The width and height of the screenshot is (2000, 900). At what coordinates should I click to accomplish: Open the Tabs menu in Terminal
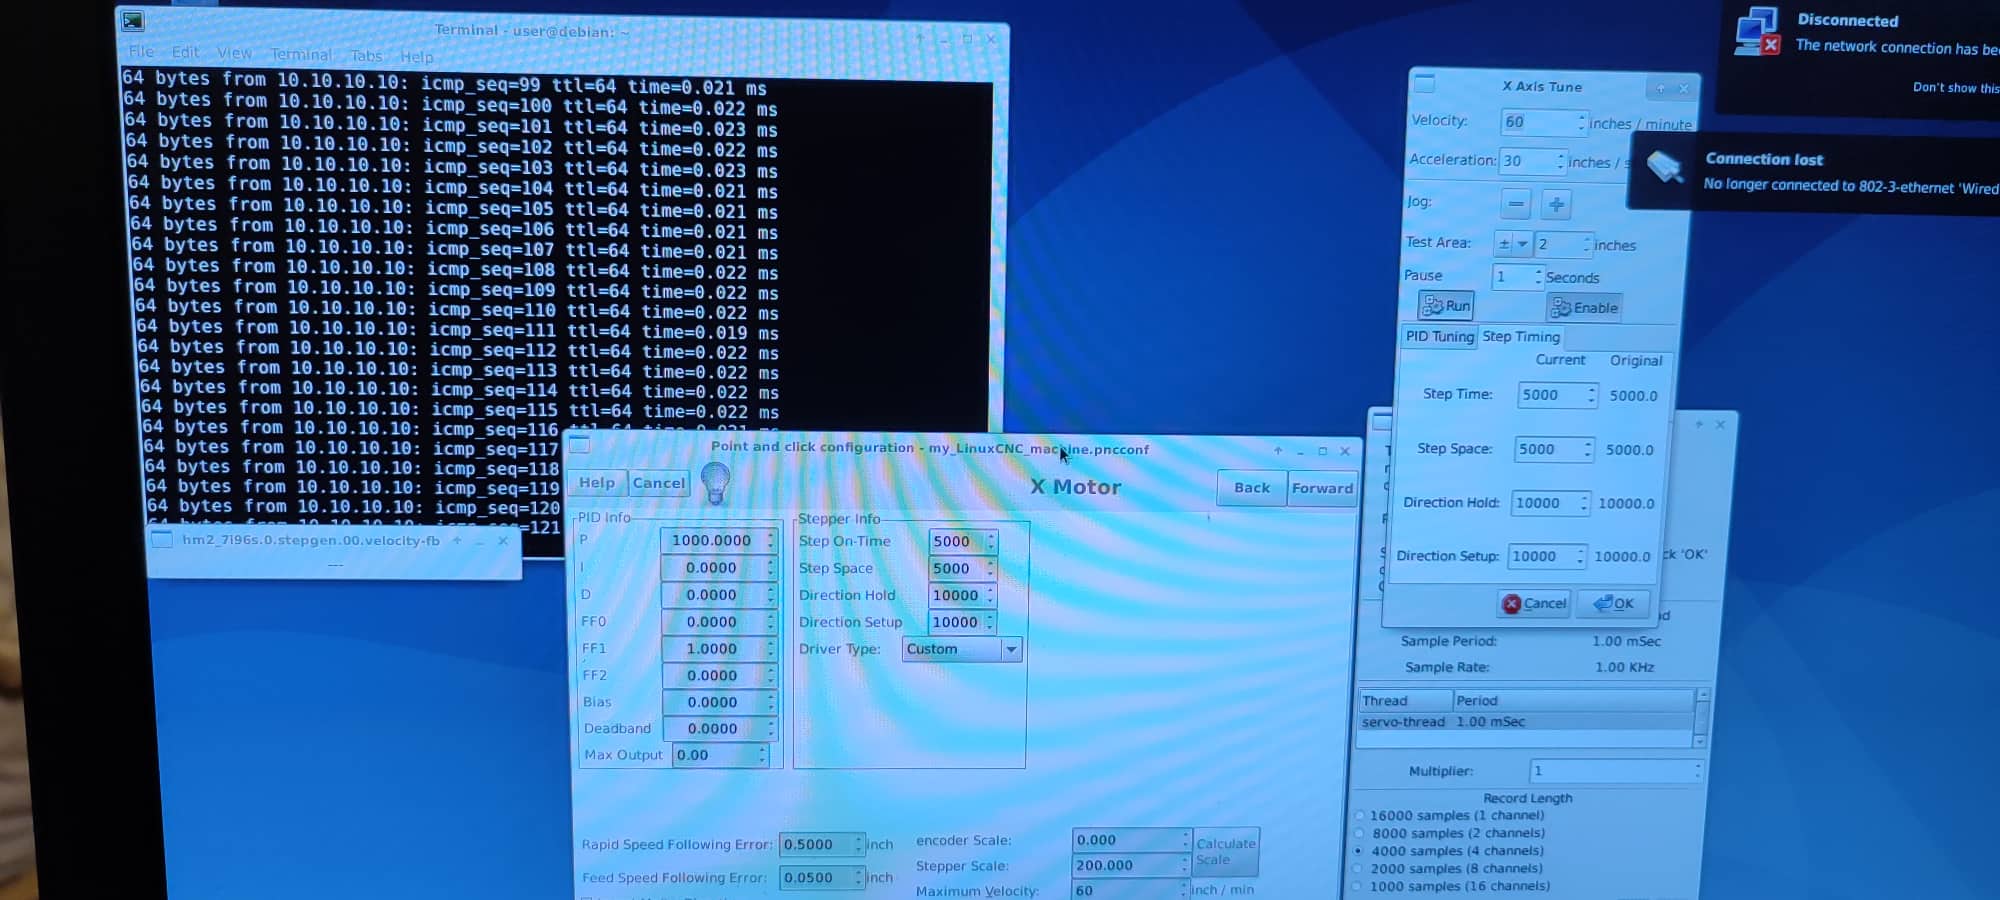click(x=366, y=55)
